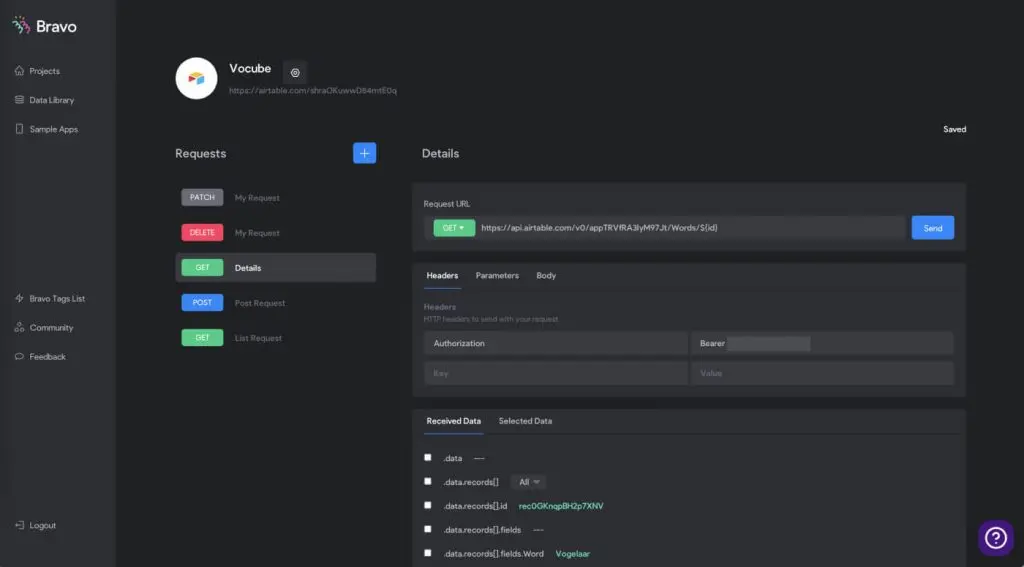Check the .data checkbox

tap(428, 457)
